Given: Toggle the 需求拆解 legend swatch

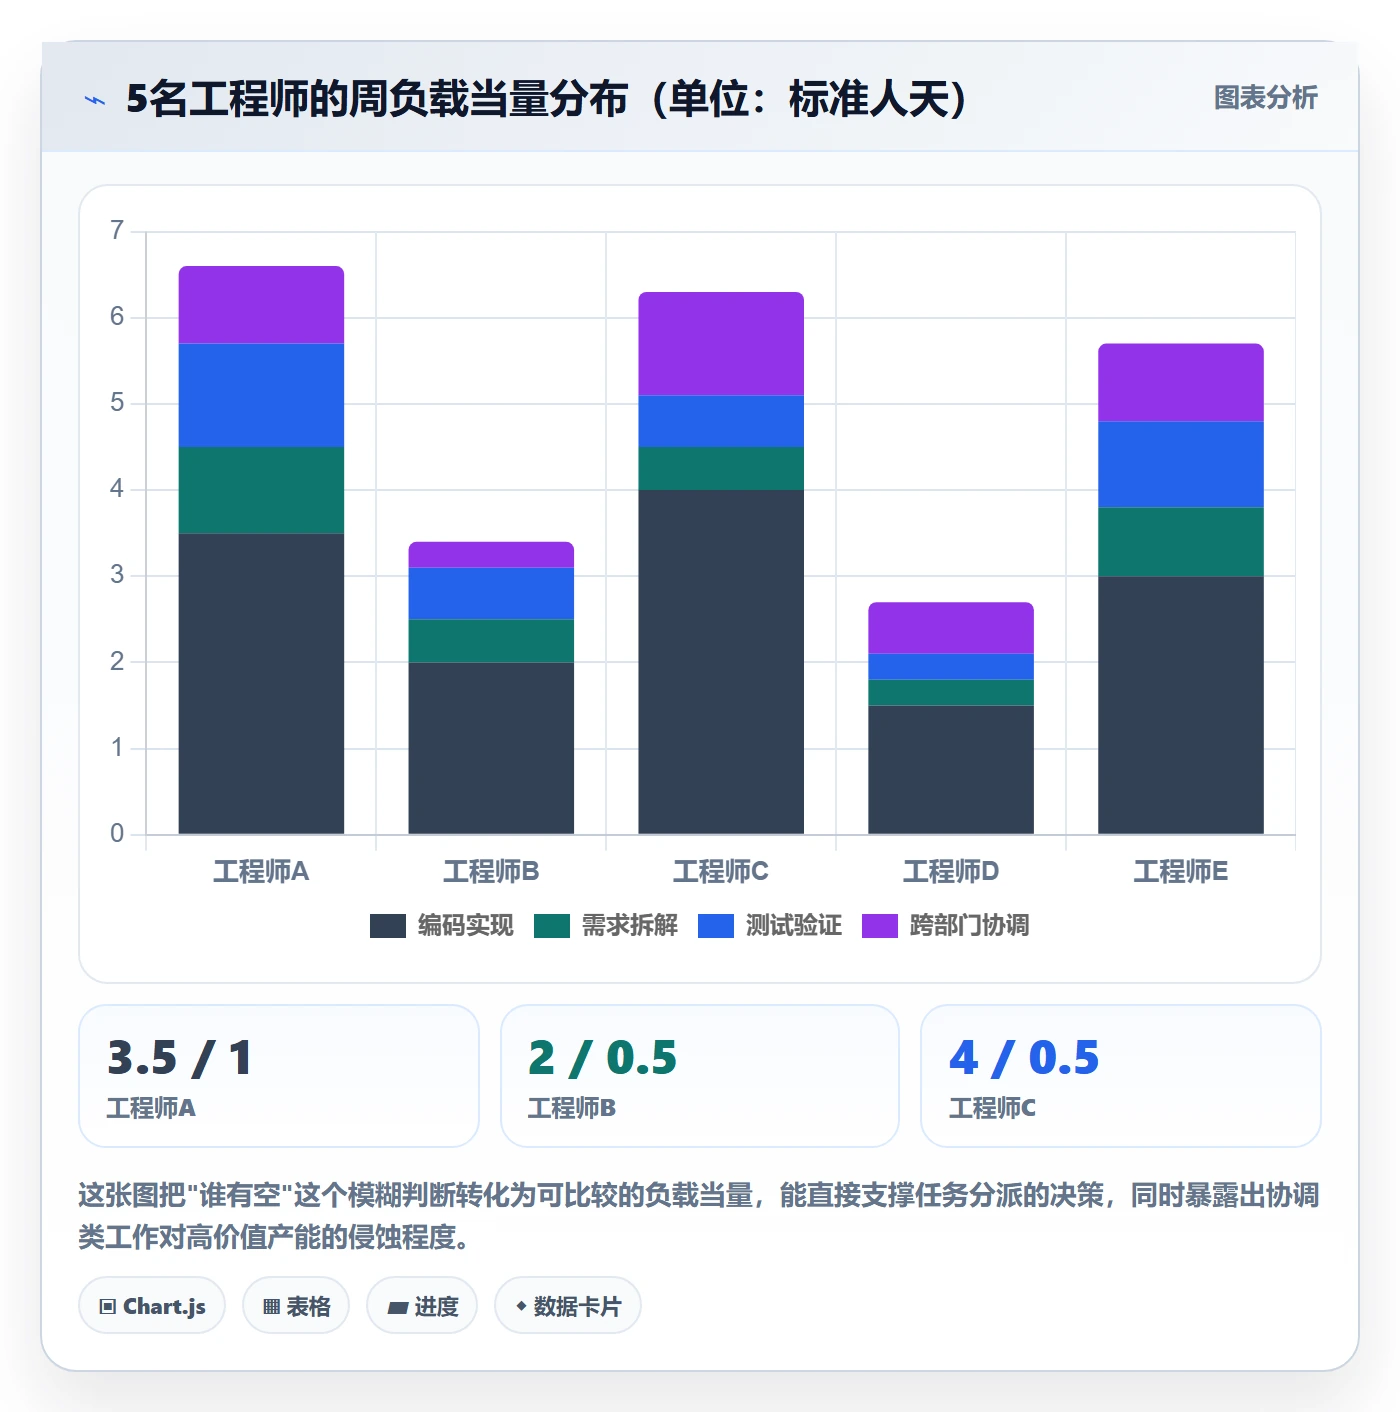Looking at the screenshot, I should [551, 926].
